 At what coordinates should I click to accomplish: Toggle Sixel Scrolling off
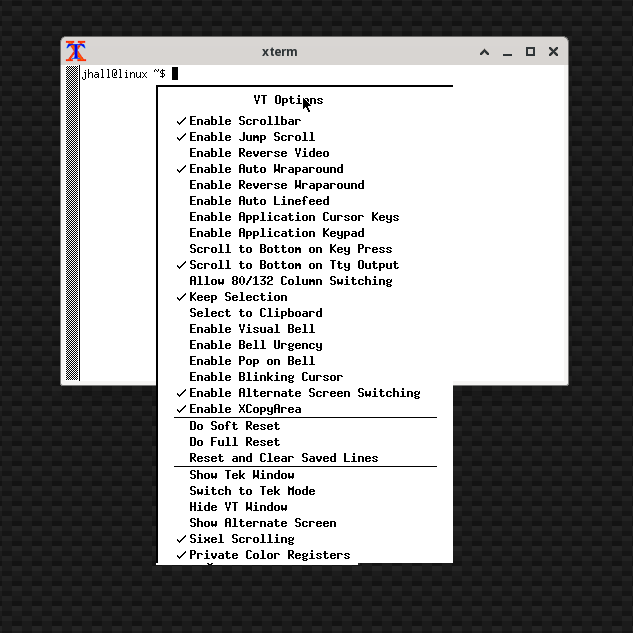[305, 539]
